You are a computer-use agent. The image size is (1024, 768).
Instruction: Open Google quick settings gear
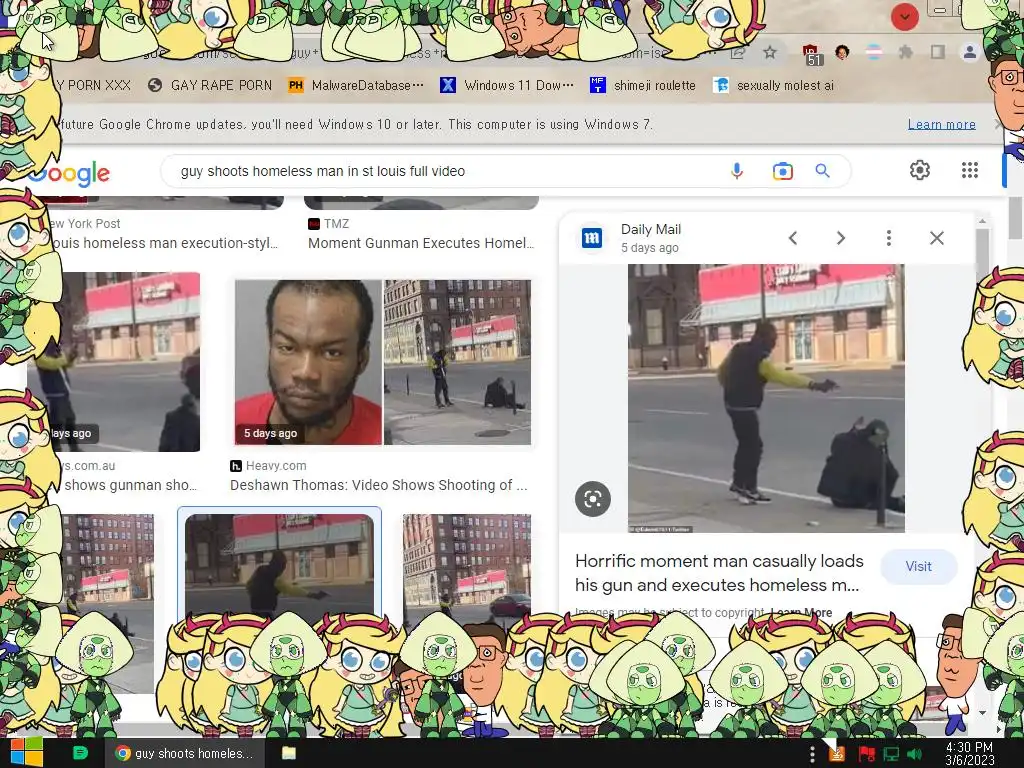point(920,170)
